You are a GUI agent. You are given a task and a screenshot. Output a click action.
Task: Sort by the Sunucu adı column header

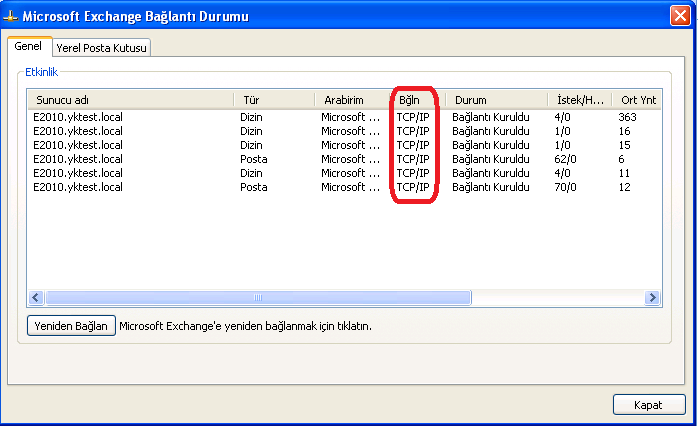[x=130, y=100]
